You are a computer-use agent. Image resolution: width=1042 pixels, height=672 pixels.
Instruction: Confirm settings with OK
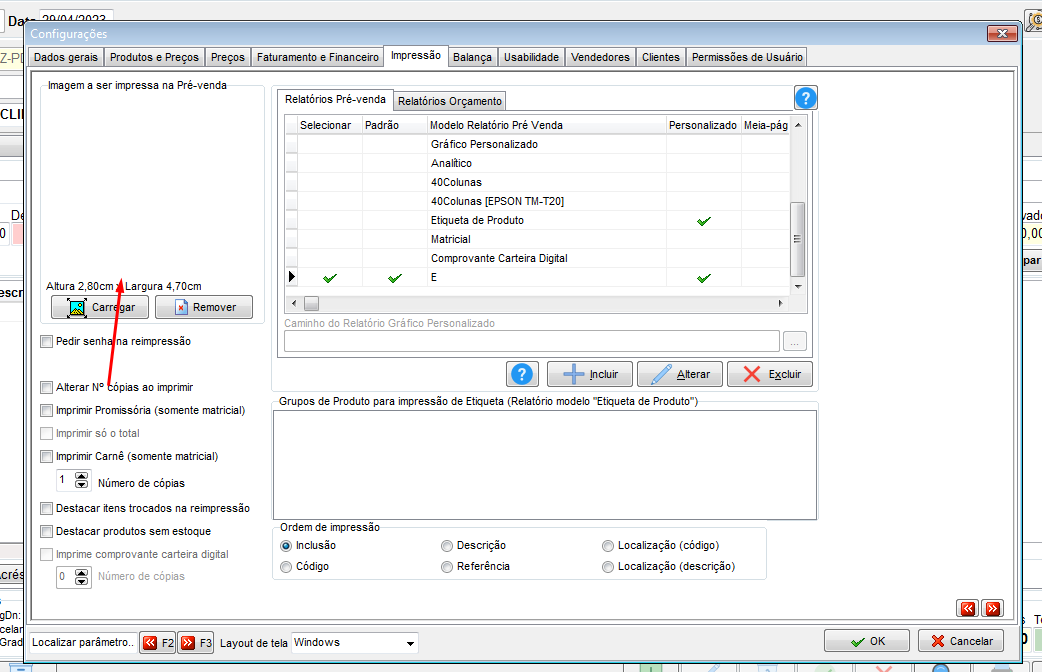pos(867,641)
